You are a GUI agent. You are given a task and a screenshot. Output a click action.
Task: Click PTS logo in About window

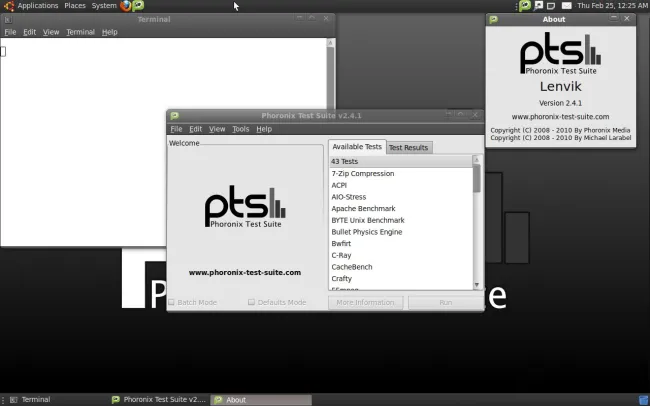[x=560, y=54]
